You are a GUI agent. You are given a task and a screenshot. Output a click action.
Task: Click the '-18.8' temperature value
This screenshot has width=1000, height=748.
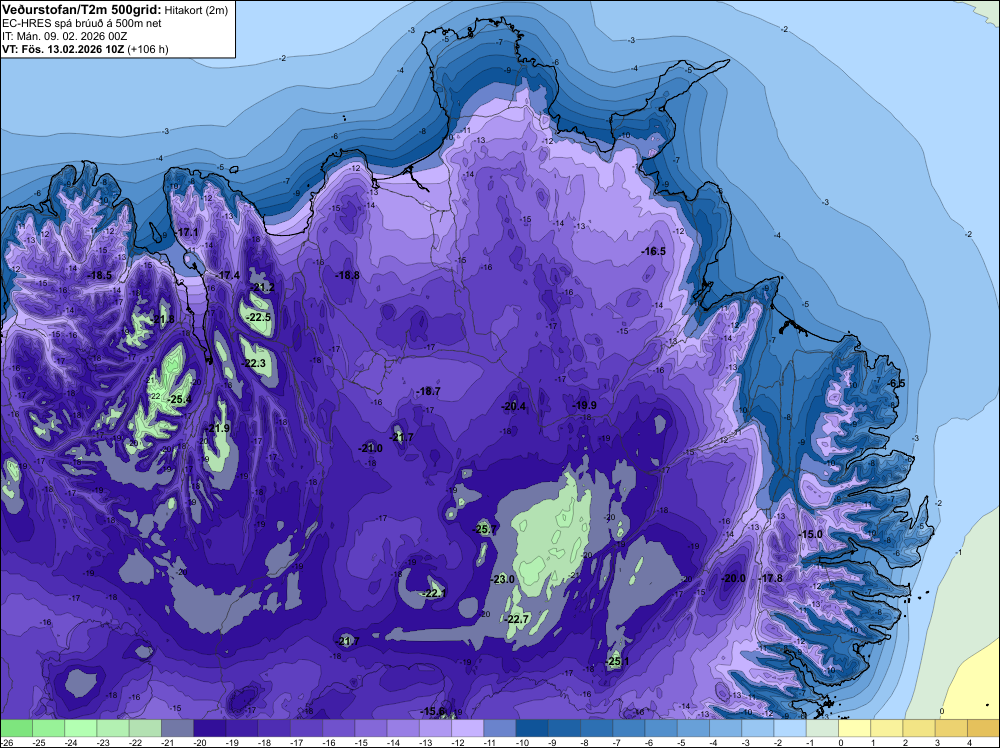[348, 275]
